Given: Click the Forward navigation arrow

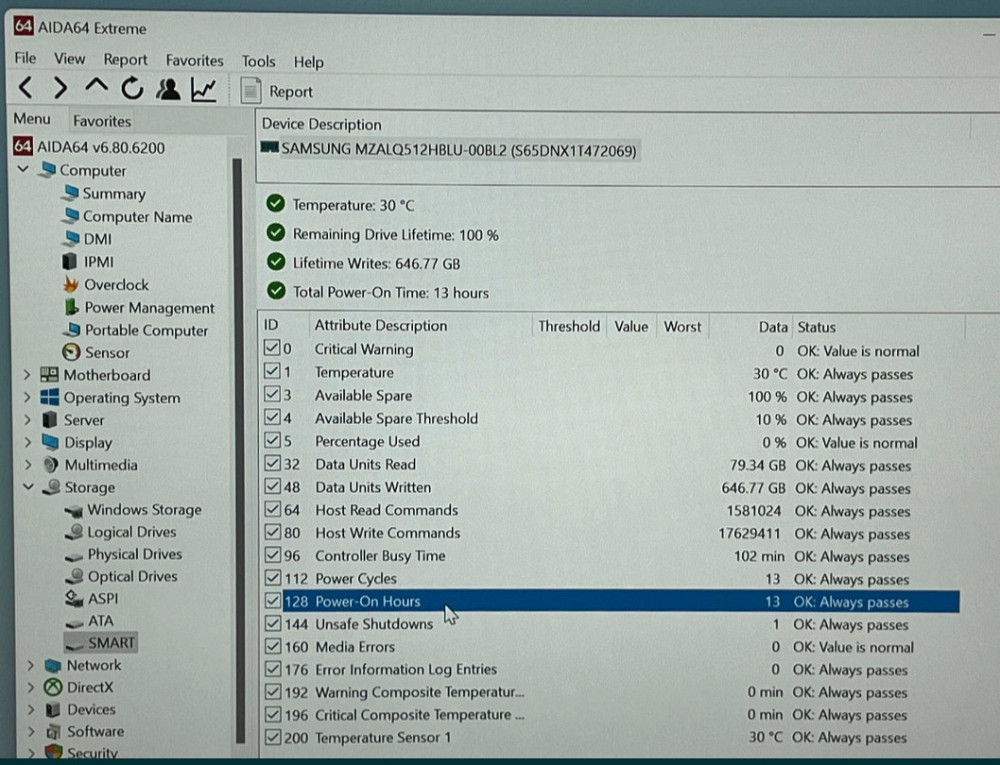Looking at the screenshot, I should [60, 89].
